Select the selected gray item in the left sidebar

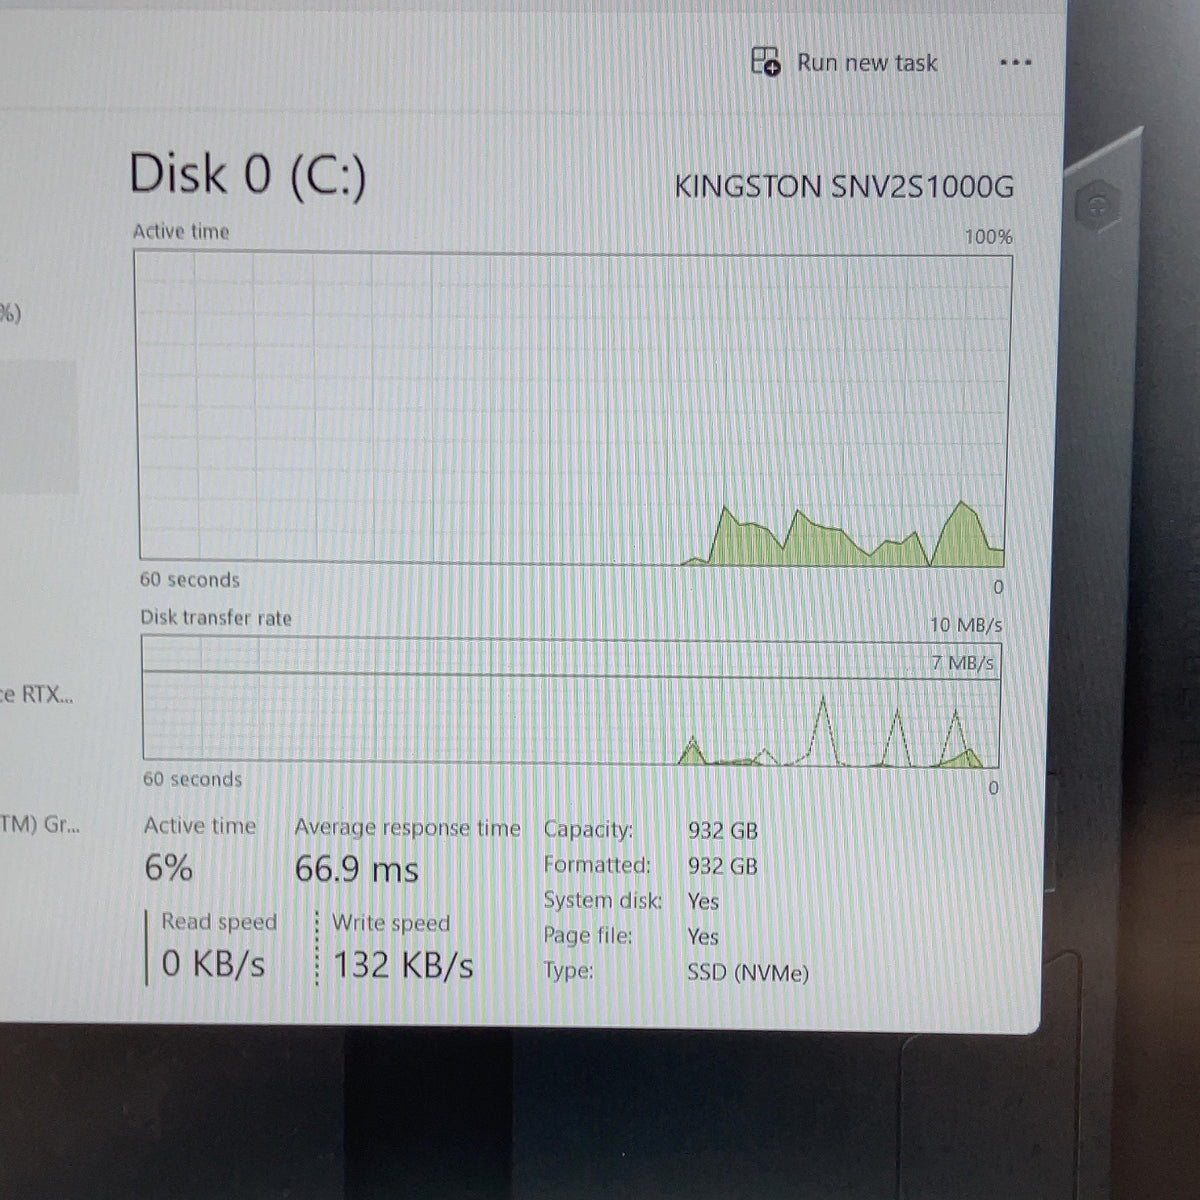point(38,427)
